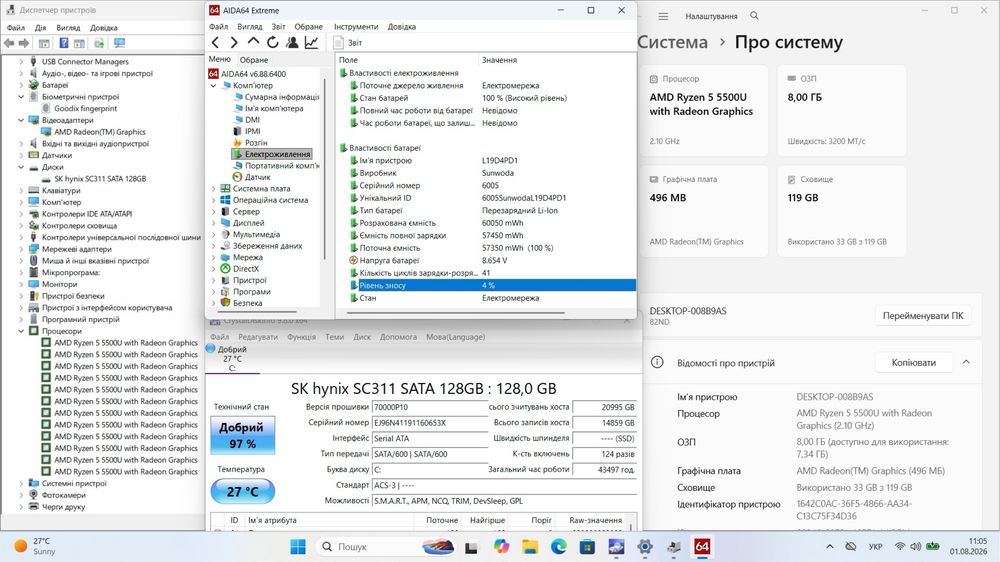This screenshot has width=1000, height=562.
Task: Open Інструменти menu in AIDA64
Action: (356, 27)
